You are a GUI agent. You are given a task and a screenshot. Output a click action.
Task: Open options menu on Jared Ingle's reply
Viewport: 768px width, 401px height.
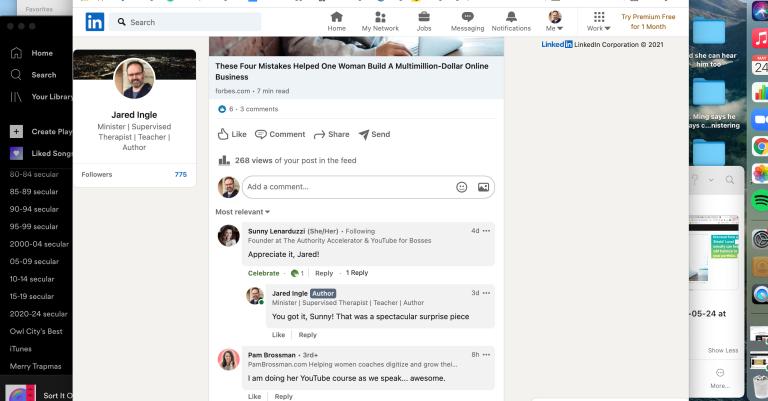pos(486,293)
